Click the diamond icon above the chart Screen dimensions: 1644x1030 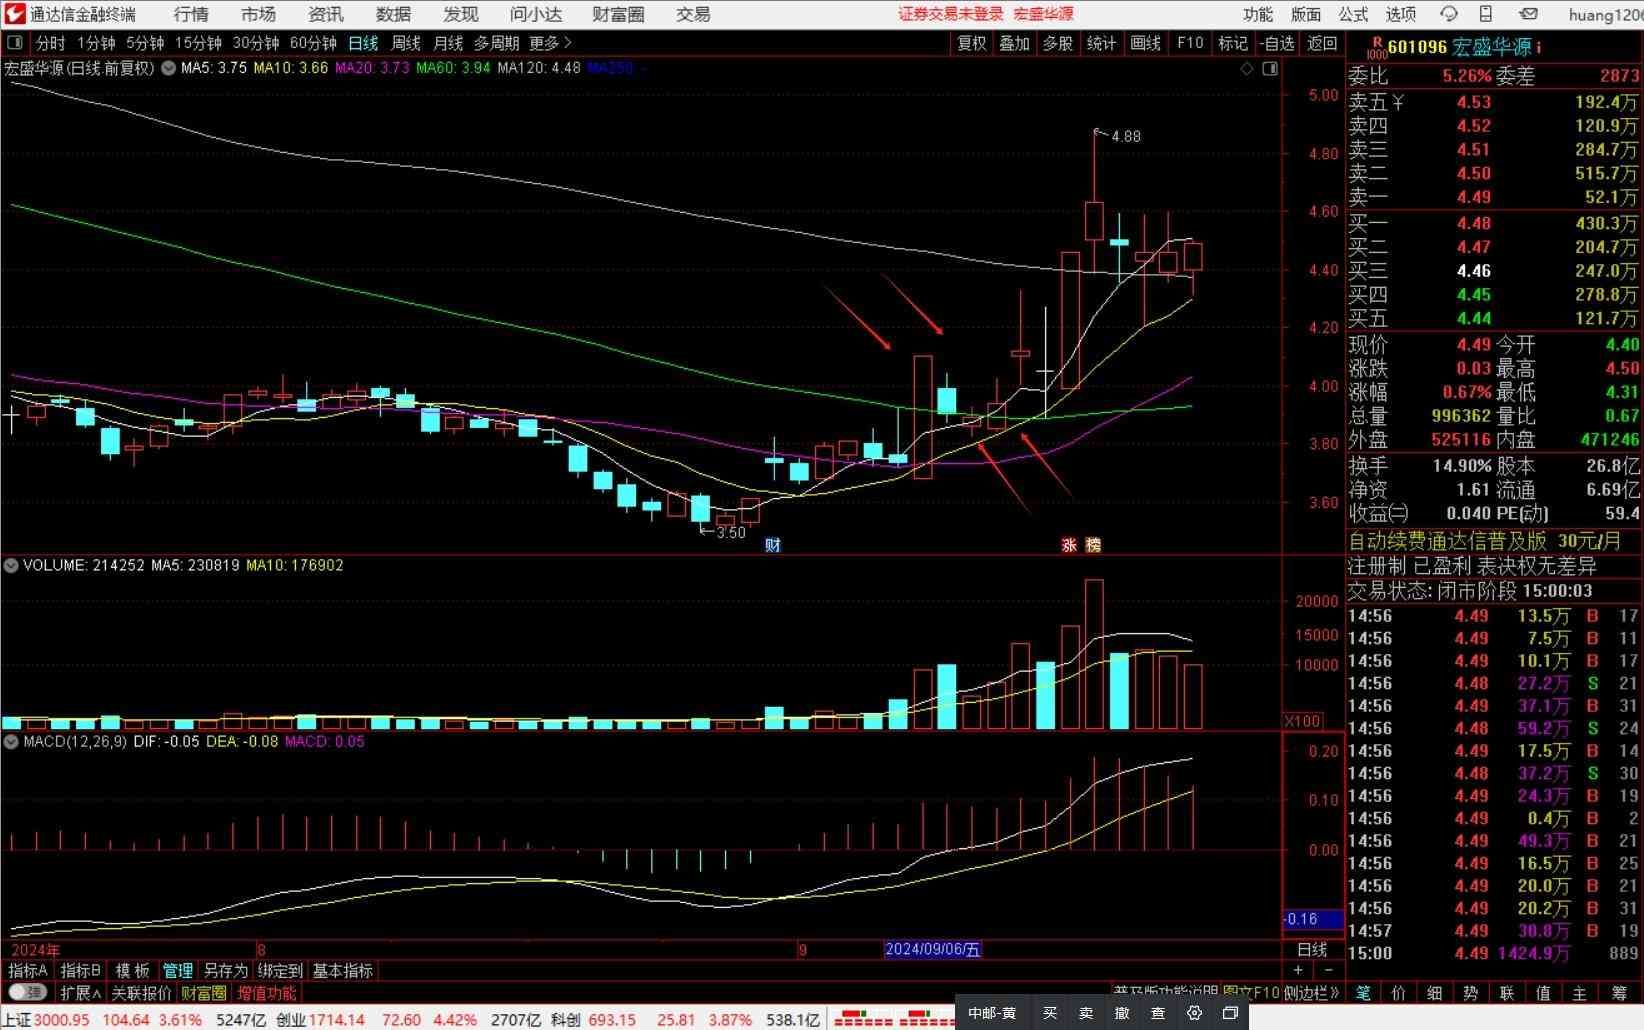click(x=1246, y=68)
